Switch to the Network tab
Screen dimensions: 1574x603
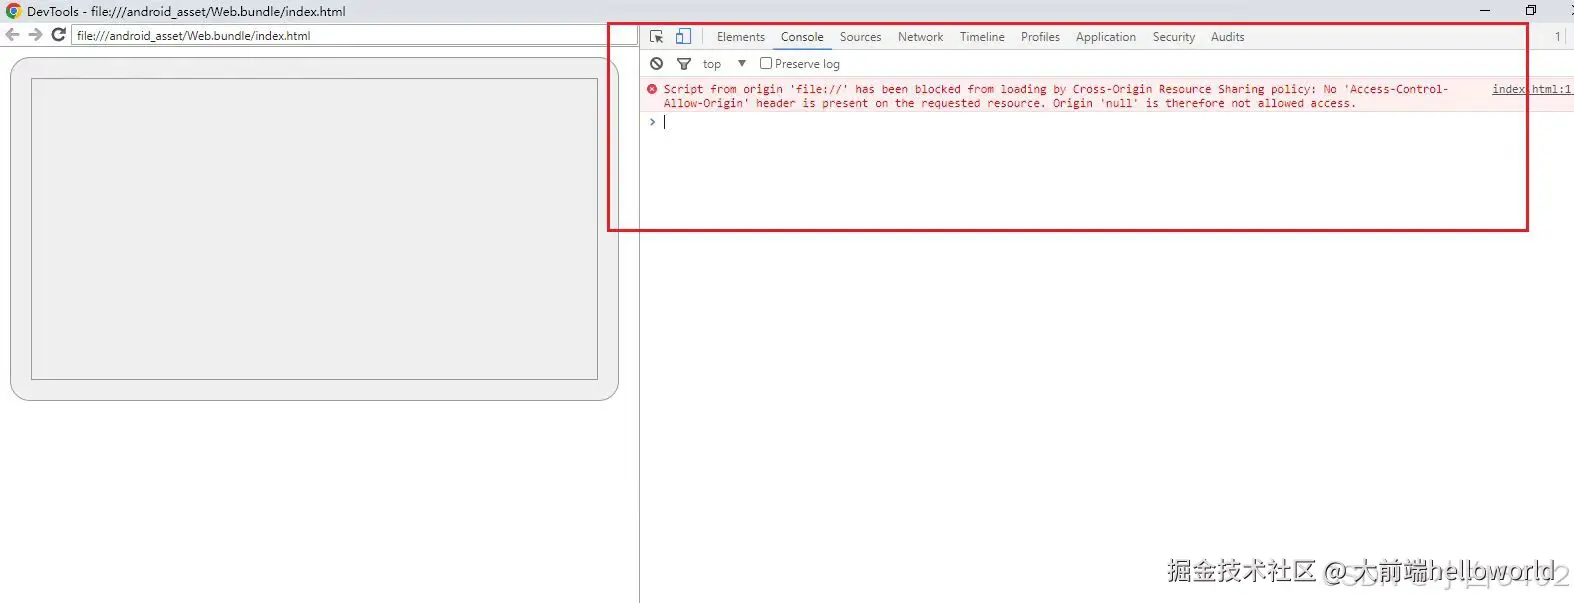920,37
